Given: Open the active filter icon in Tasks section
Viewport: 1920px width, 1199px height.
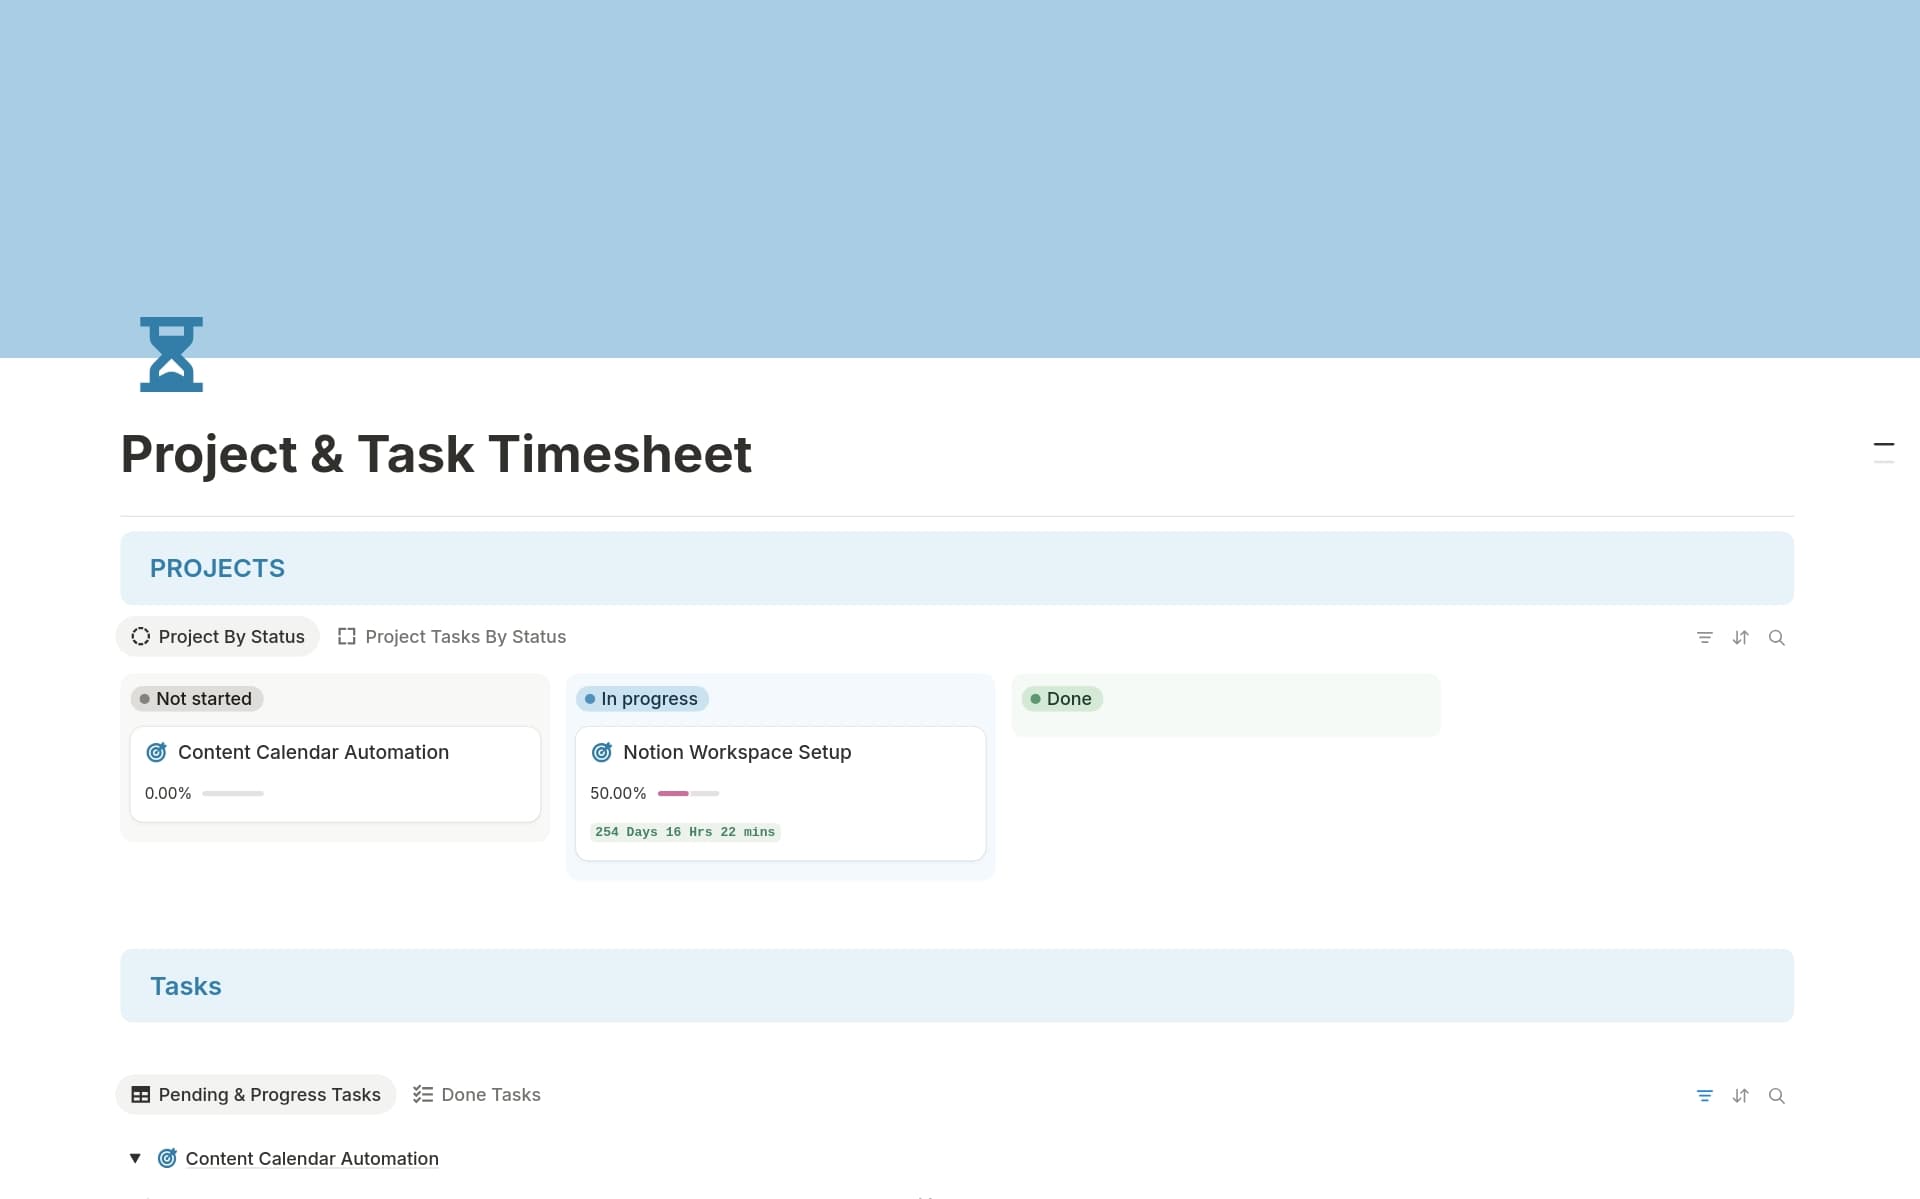Looking at the screenshot, I should [x=1704, y=1095].
